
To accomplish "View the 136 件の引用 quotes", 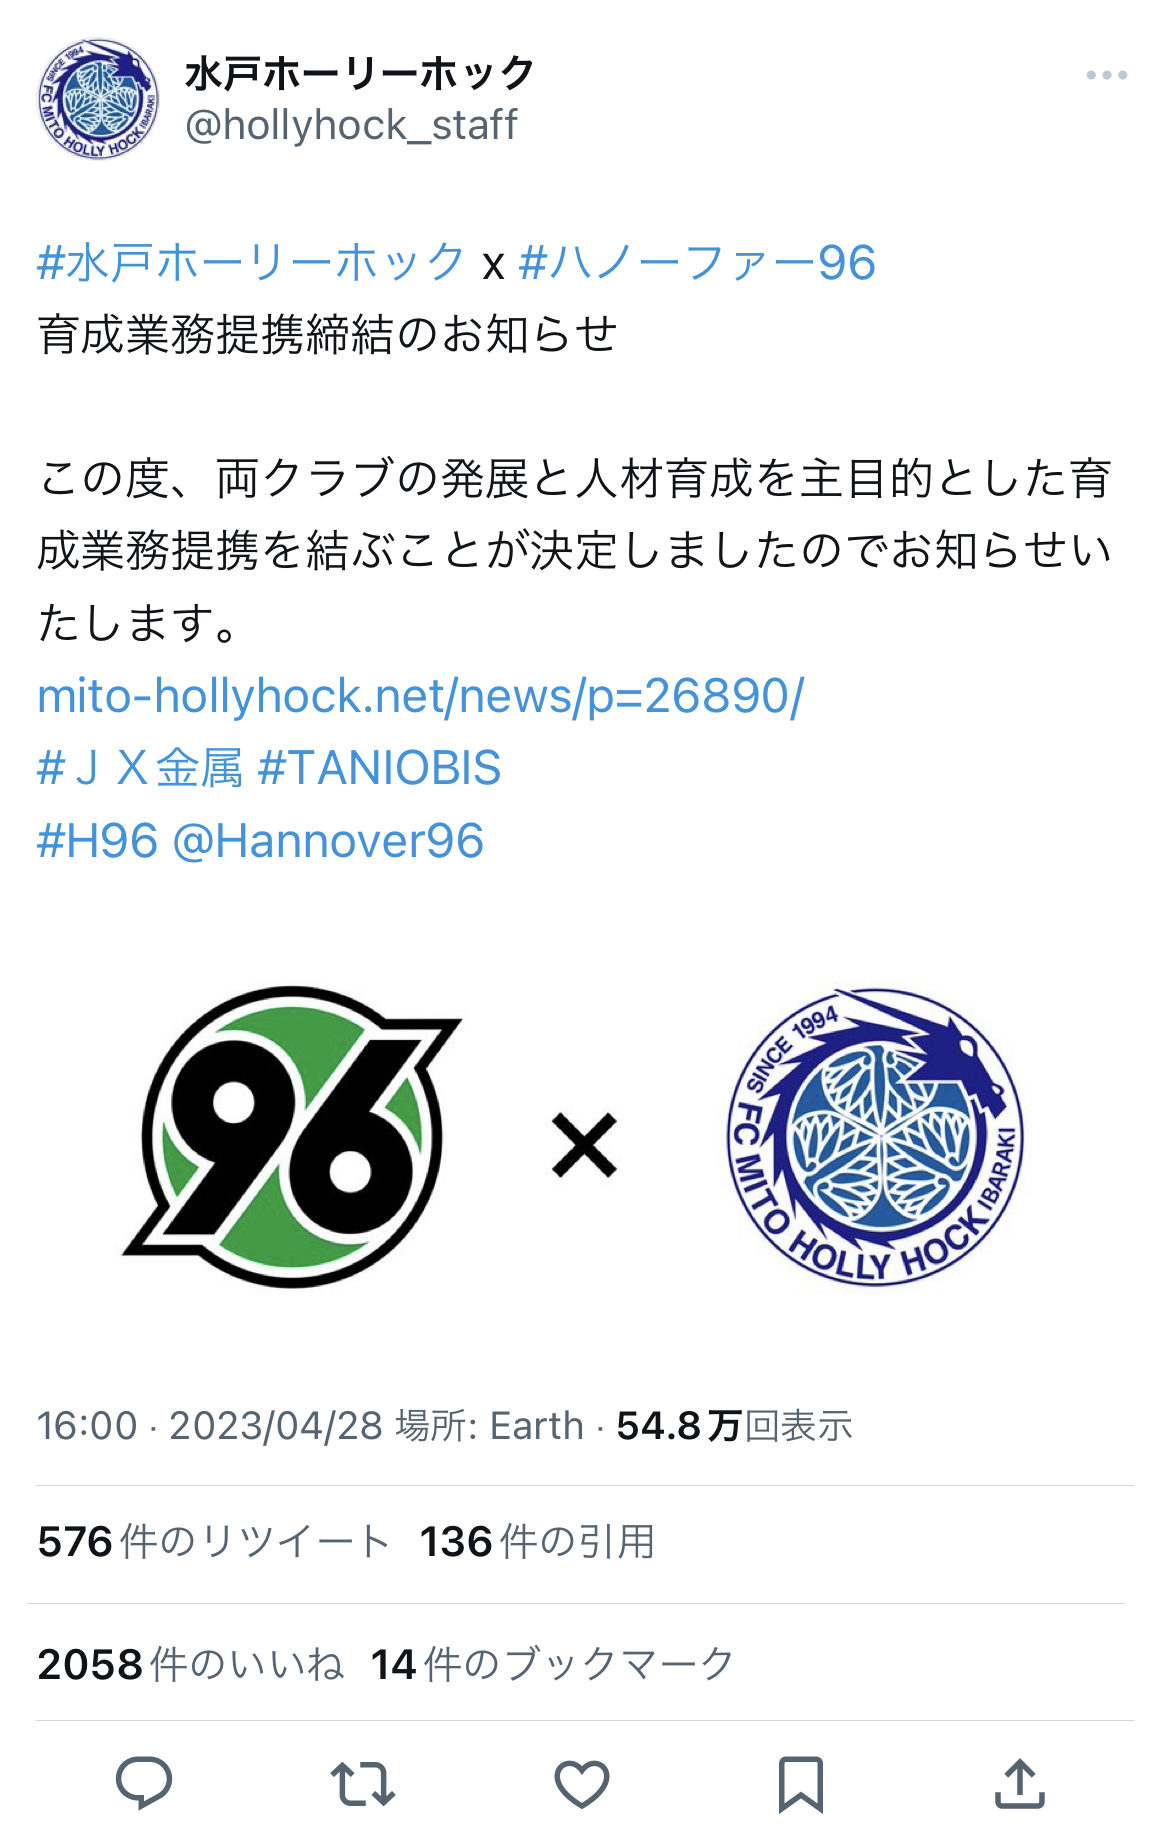I will click(537, 1542).
